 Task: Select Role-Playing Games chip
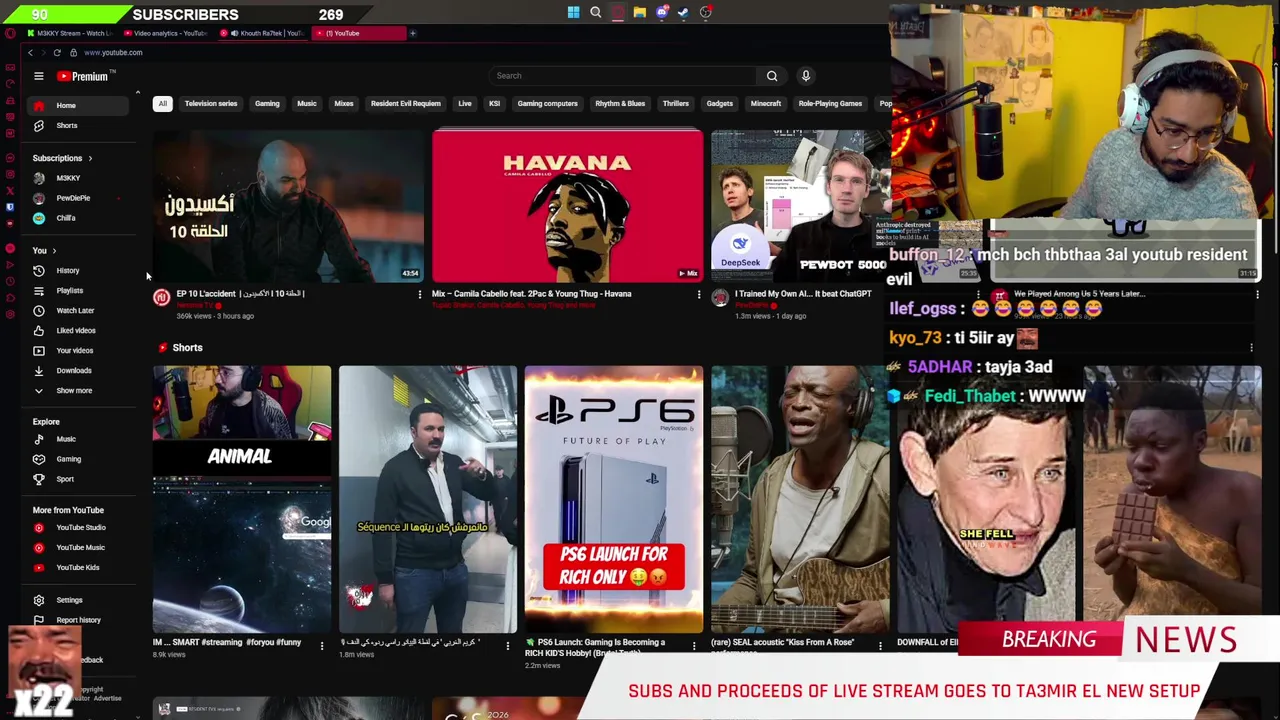(830, 104)
